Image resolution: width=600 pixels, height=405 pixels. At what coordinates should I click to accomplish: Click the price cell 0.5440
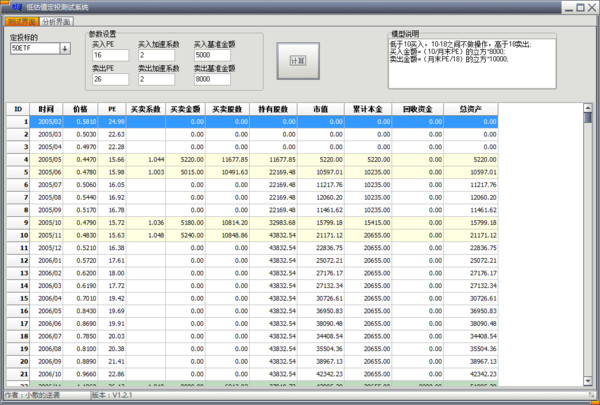click(x=80, y=198)
